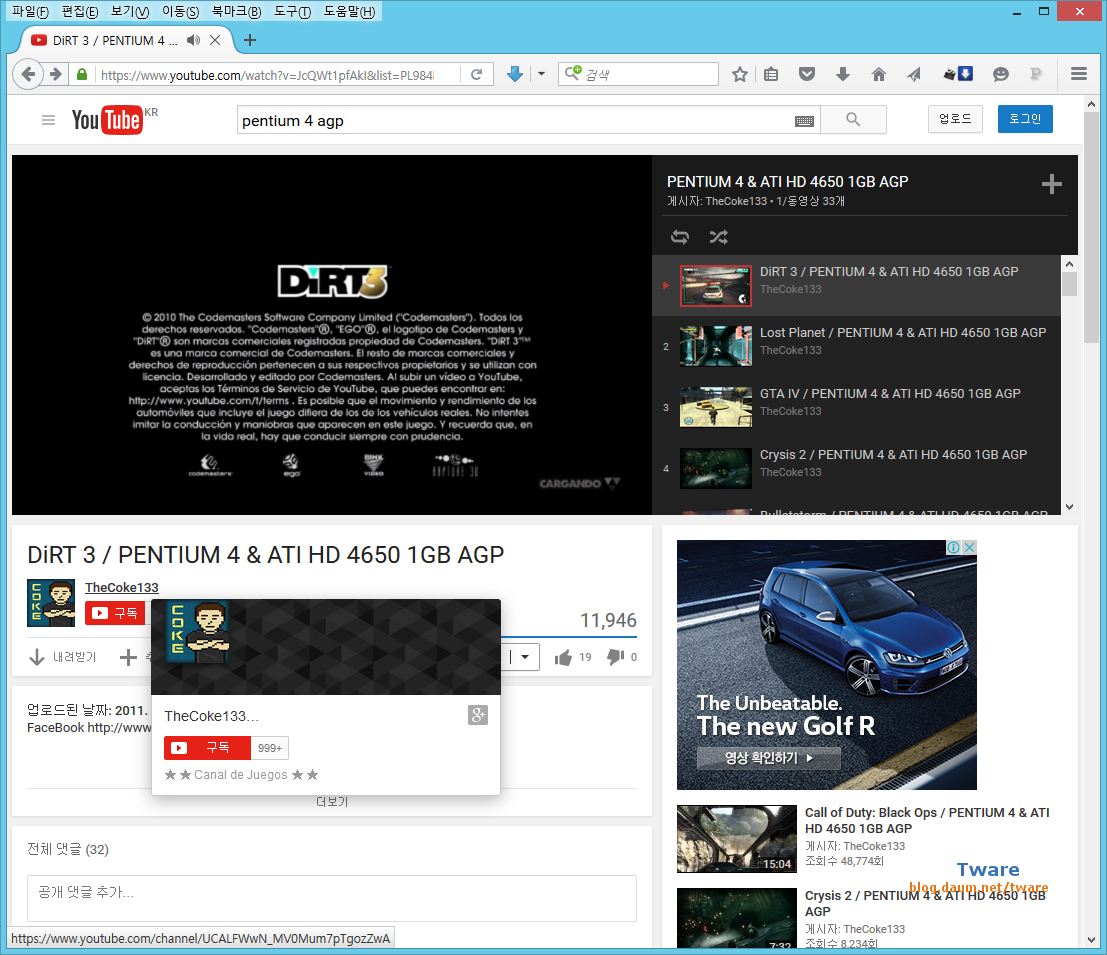Click the YouTube magnifier search button
Screen dimensions: 1107x955
853,120
